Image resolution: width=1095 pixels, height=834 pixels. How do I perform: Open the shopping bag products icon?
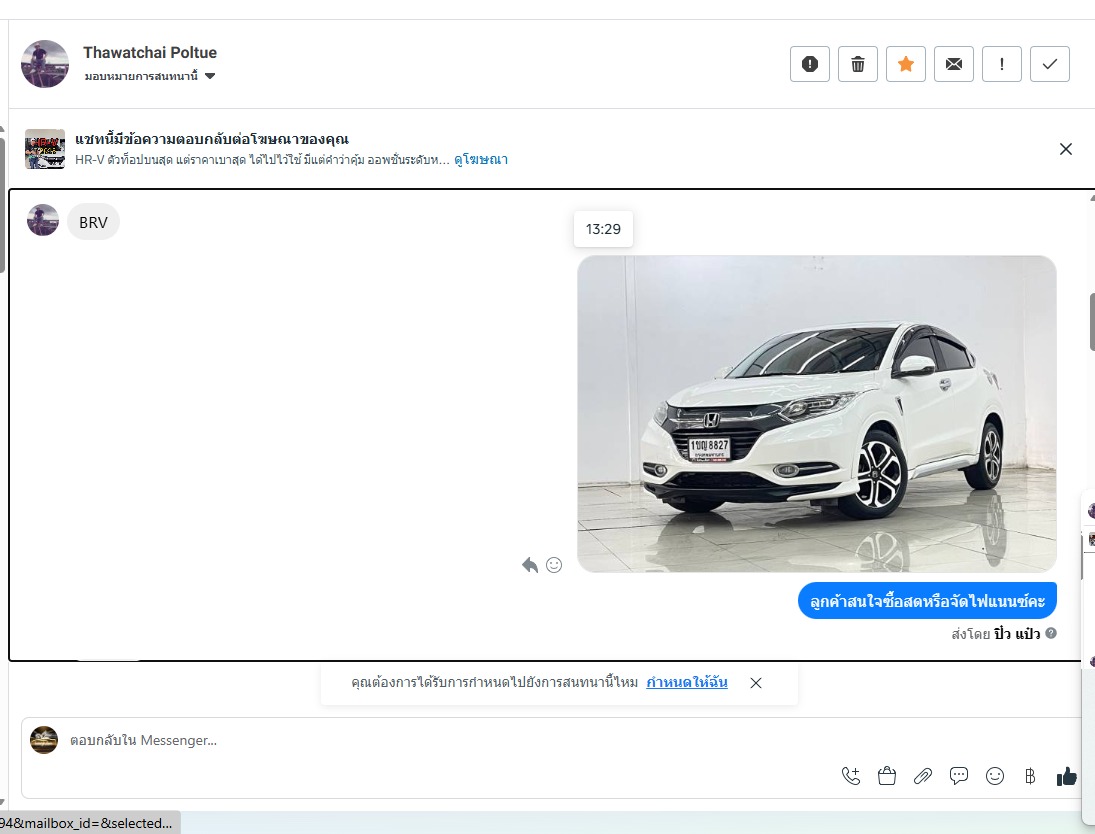tap(886, 776)
